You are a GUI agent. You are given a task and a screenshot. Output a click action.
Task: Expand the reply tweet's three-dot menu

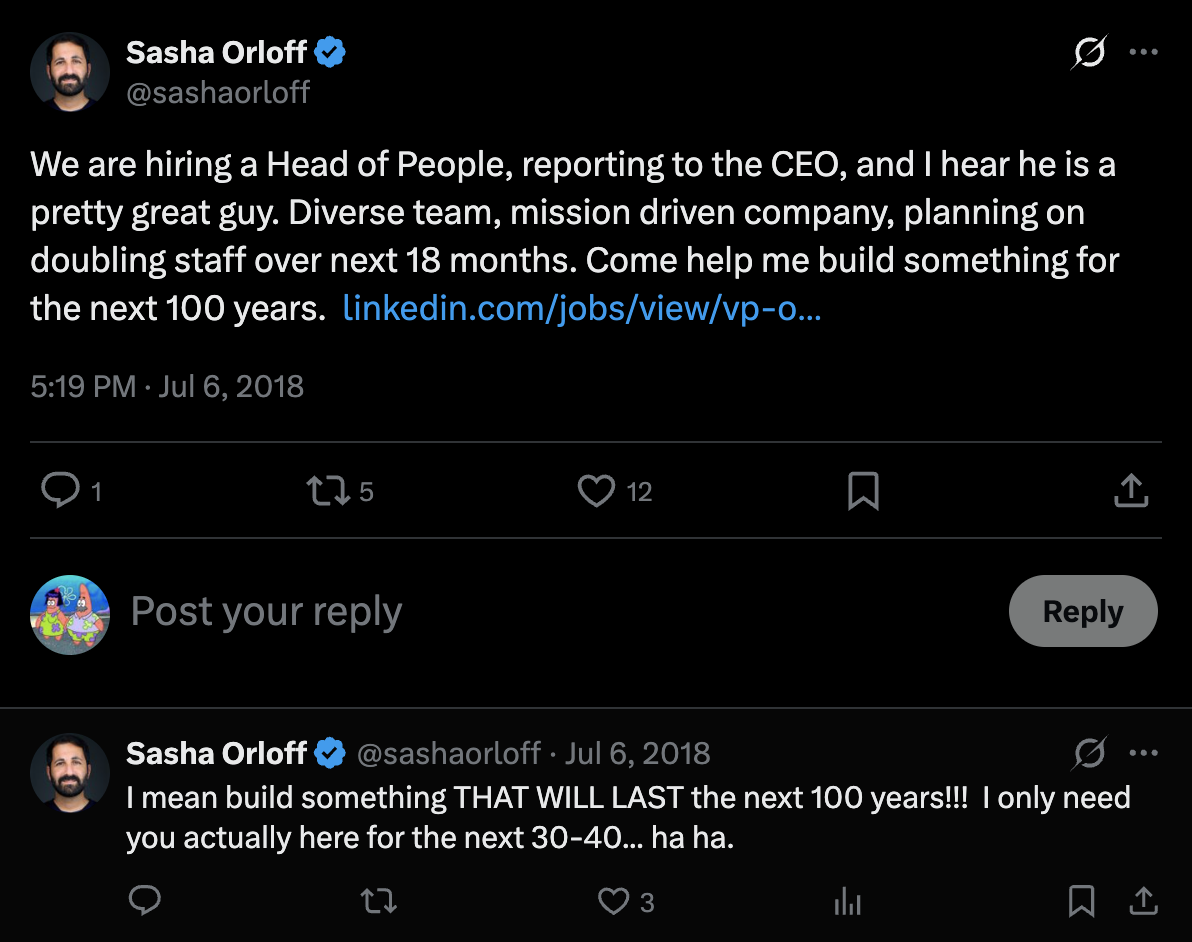pos(1143,753)
